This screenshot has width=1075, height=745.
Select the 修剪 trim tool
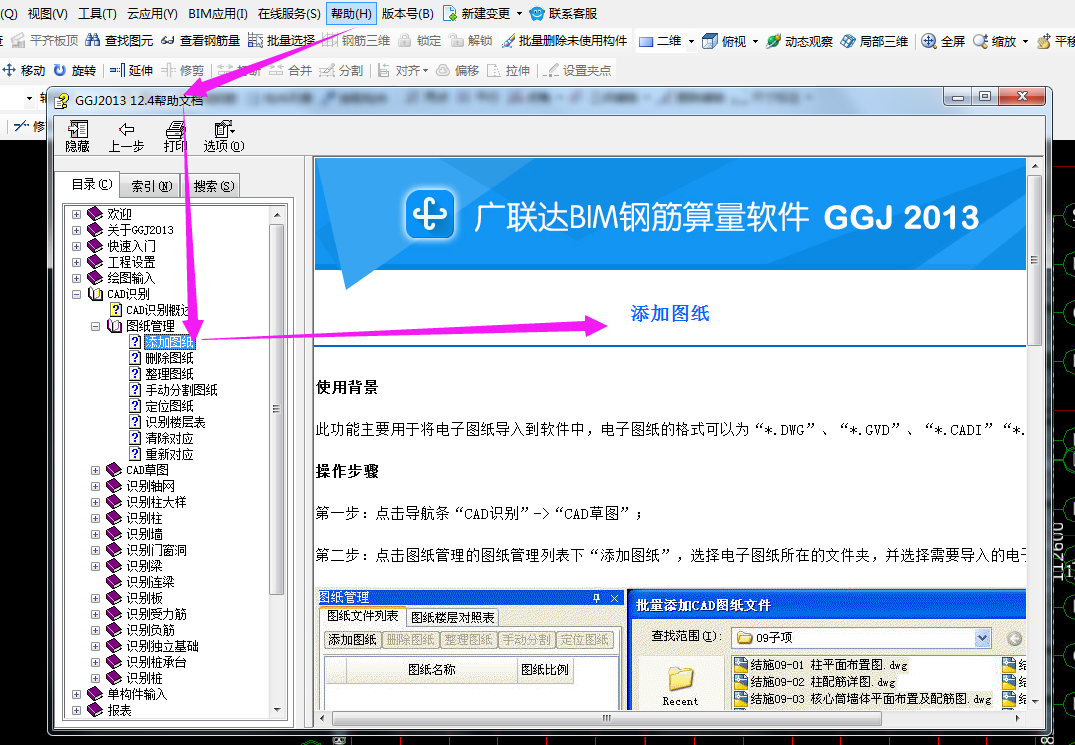click(x=183, y=70)
